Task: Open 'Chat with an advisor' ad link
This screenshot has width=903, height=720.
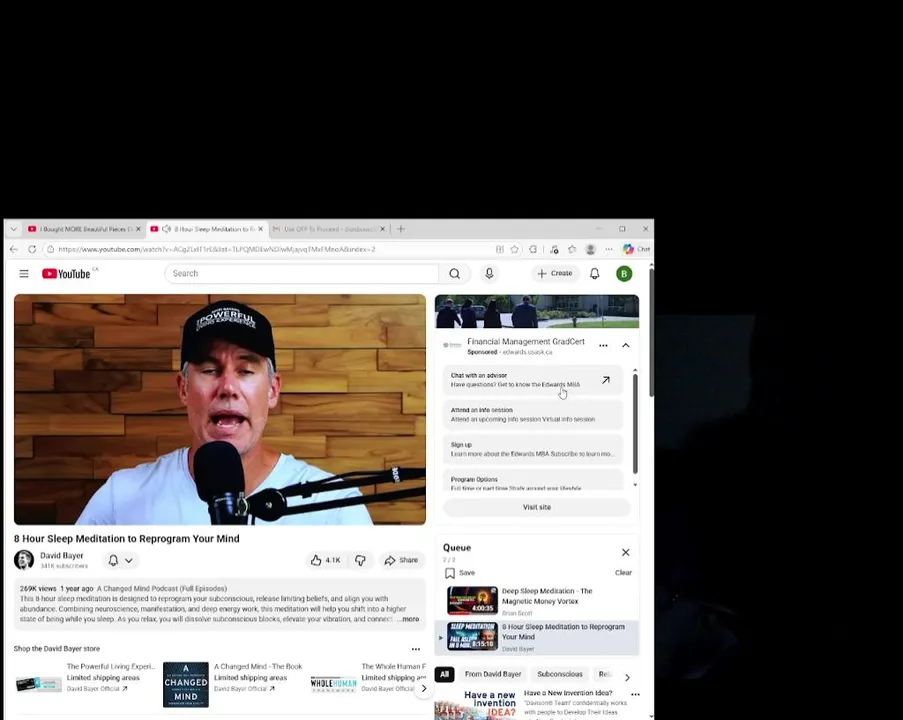Action: coord(533,380)
